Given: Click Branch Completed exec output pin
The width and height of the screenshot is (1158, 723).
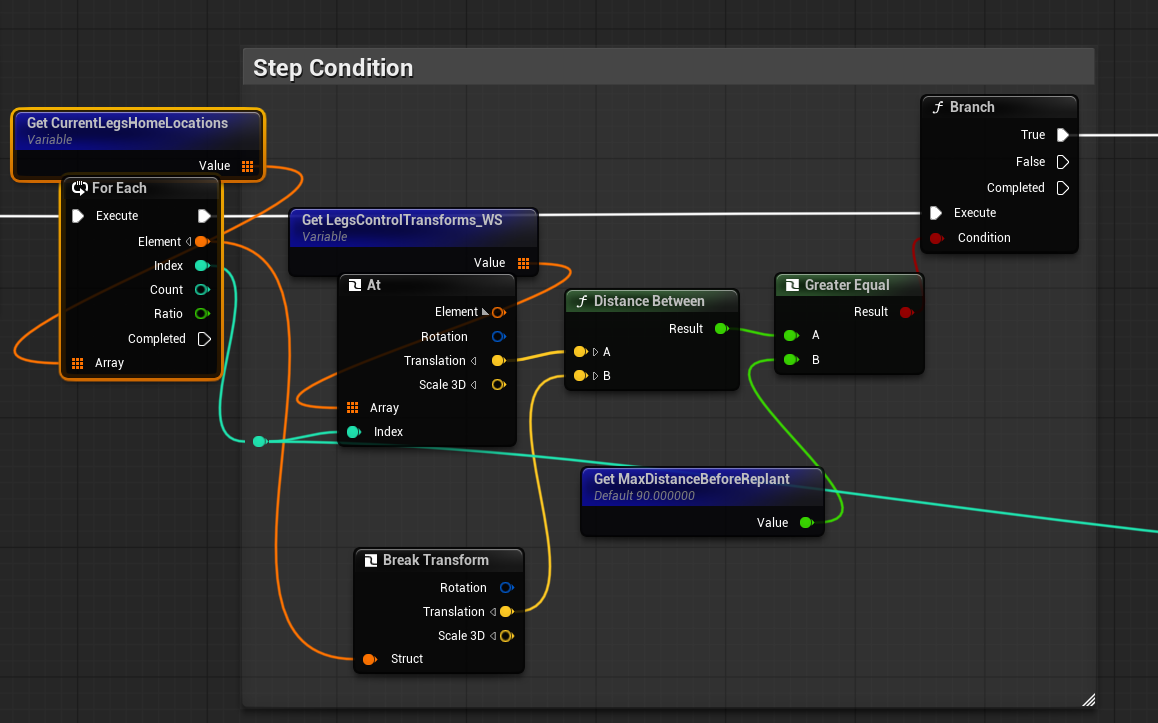Looking at the screenshot, I should pyautogui.click(x=1063, y=188).
